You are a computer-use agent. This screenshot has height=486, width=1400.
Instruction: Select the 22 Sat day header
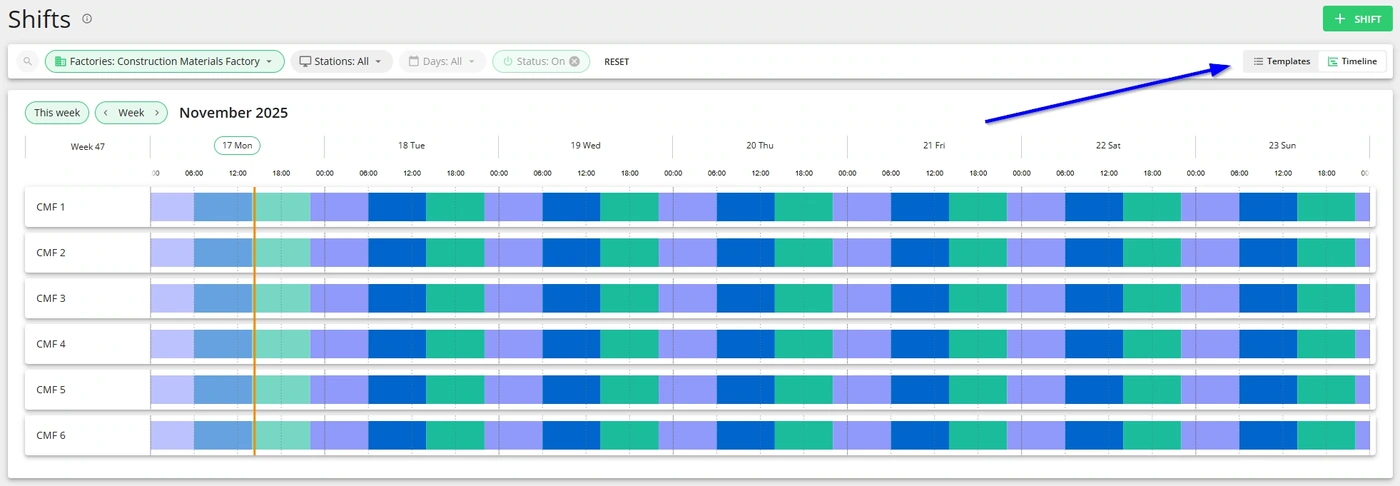[x=1108, y=145]
